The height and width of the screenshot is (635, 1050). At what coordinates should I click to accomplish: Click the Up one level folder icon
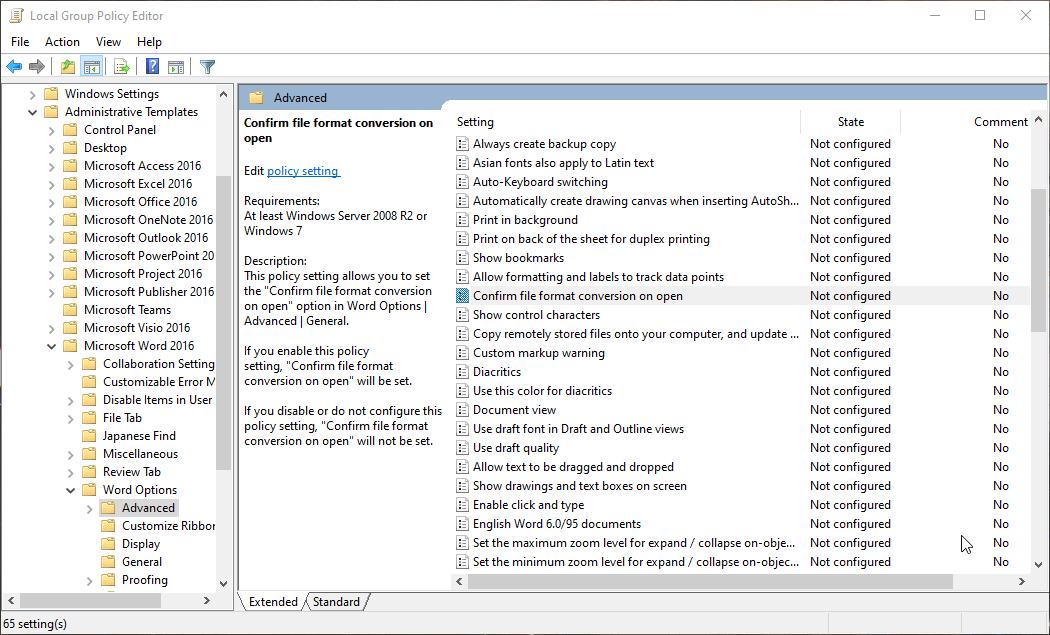click(x=68, y=66)
